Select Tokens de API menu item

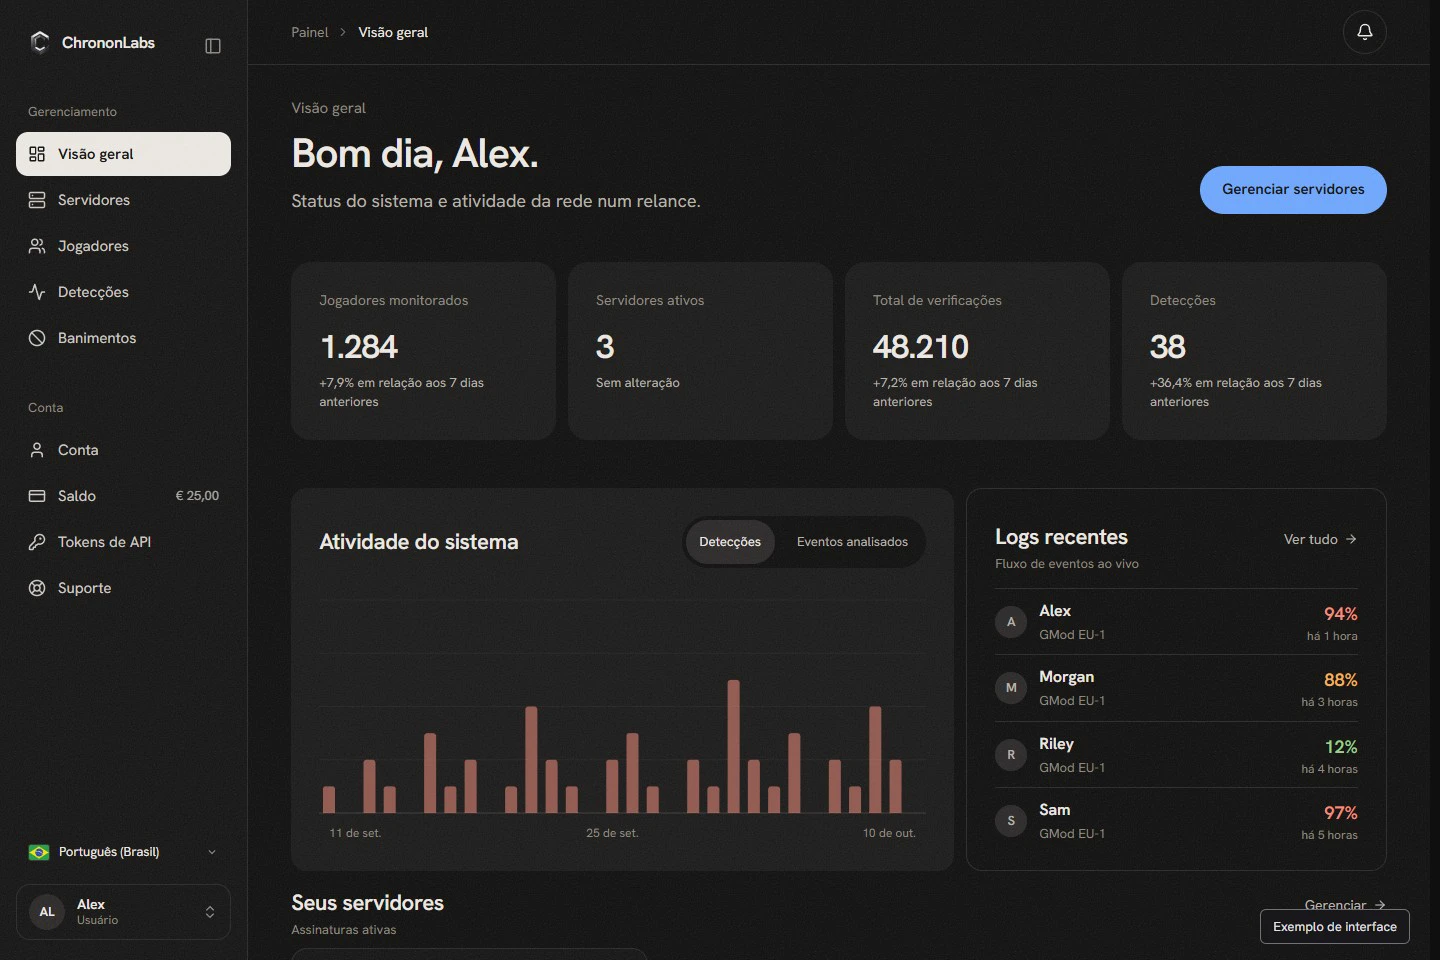coord(123,542)
